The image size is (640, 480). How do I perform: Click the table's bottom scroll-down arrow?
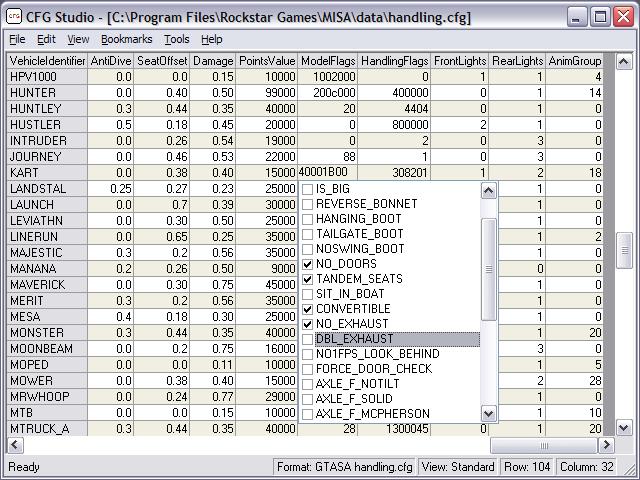(624, 428)
